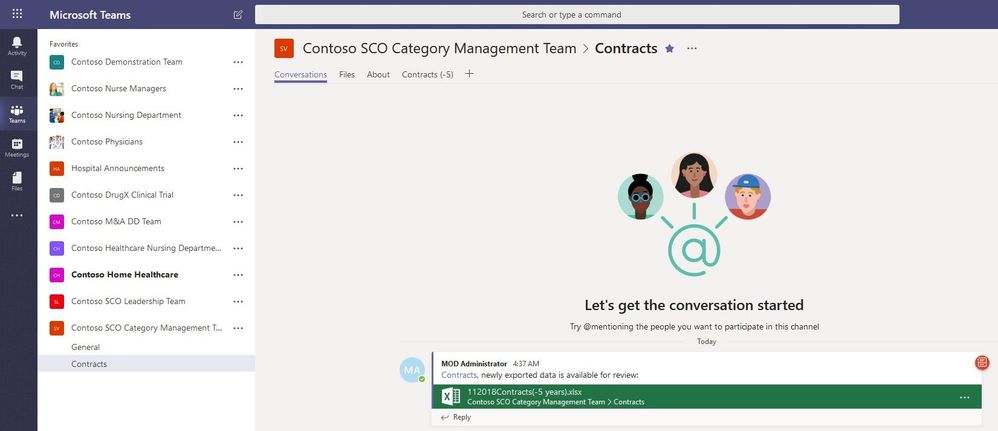Switch to the Files tab
Screen dimensions: 998x431
(347, 74)
